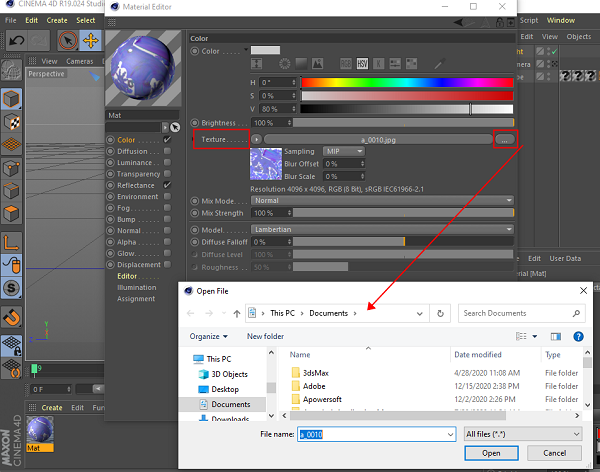Refresh folder in Open File dialog
600x472 pixels.
[441, 313]
